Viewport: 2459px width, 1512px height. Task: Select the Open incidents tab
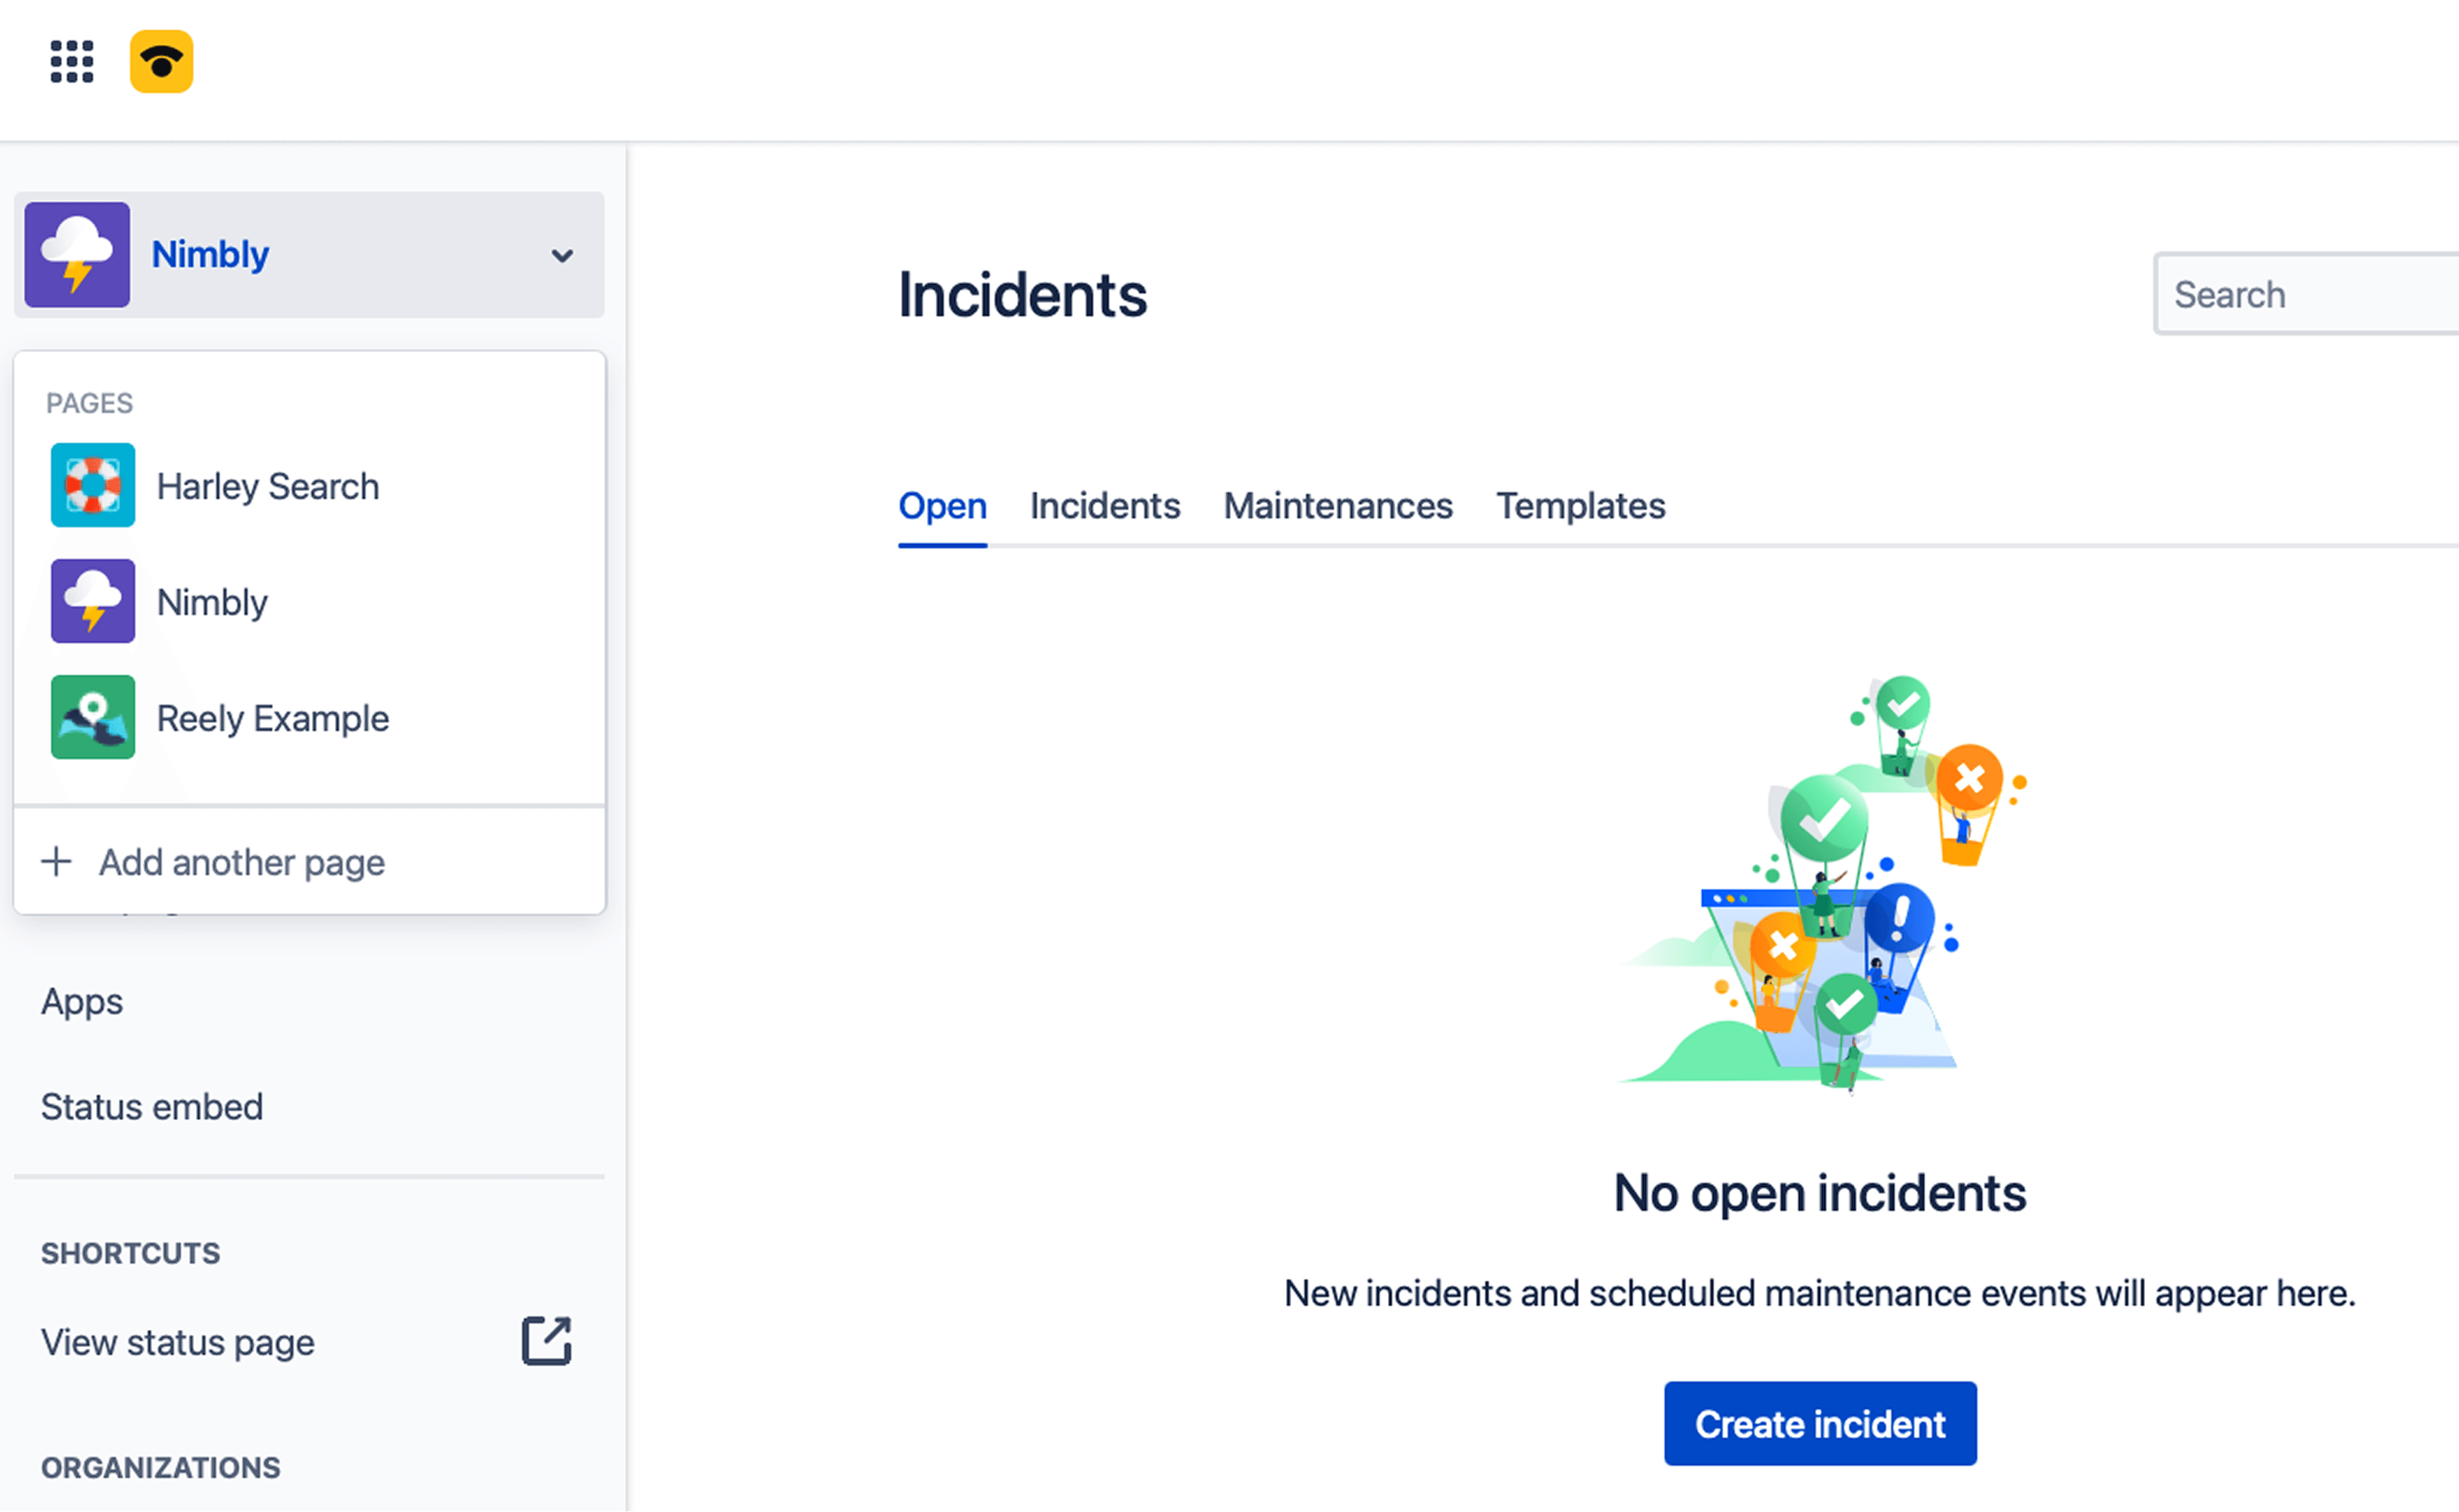941,506
